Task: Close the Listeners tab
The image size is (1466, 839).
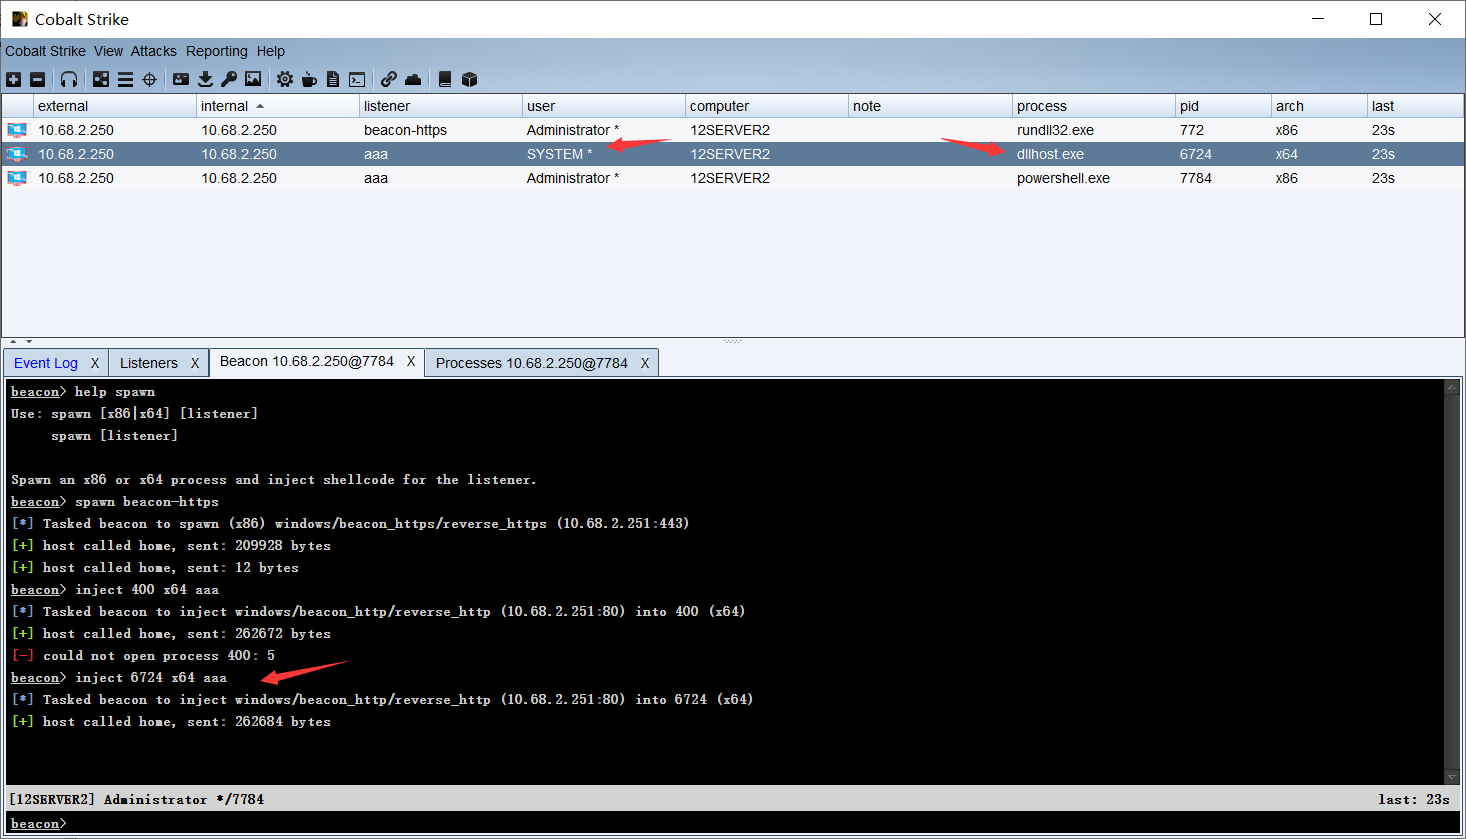Action: pyautogui.click(x=195, y=363)
